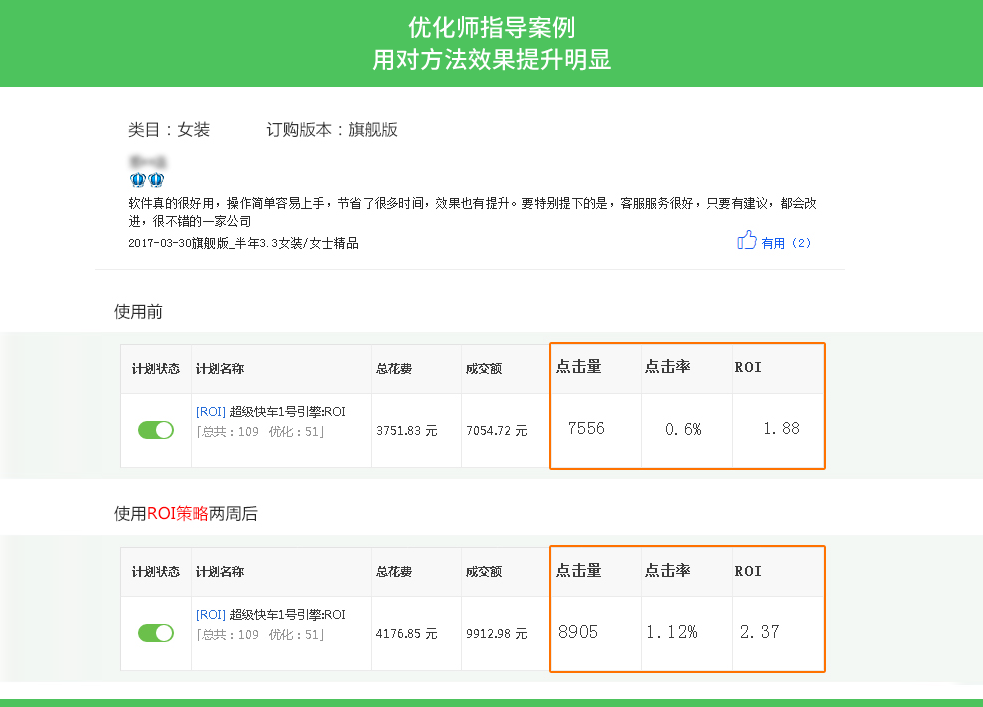Click the 9912.98 元 transaction amount
983x707 pixels.
[x=496, y=634]
